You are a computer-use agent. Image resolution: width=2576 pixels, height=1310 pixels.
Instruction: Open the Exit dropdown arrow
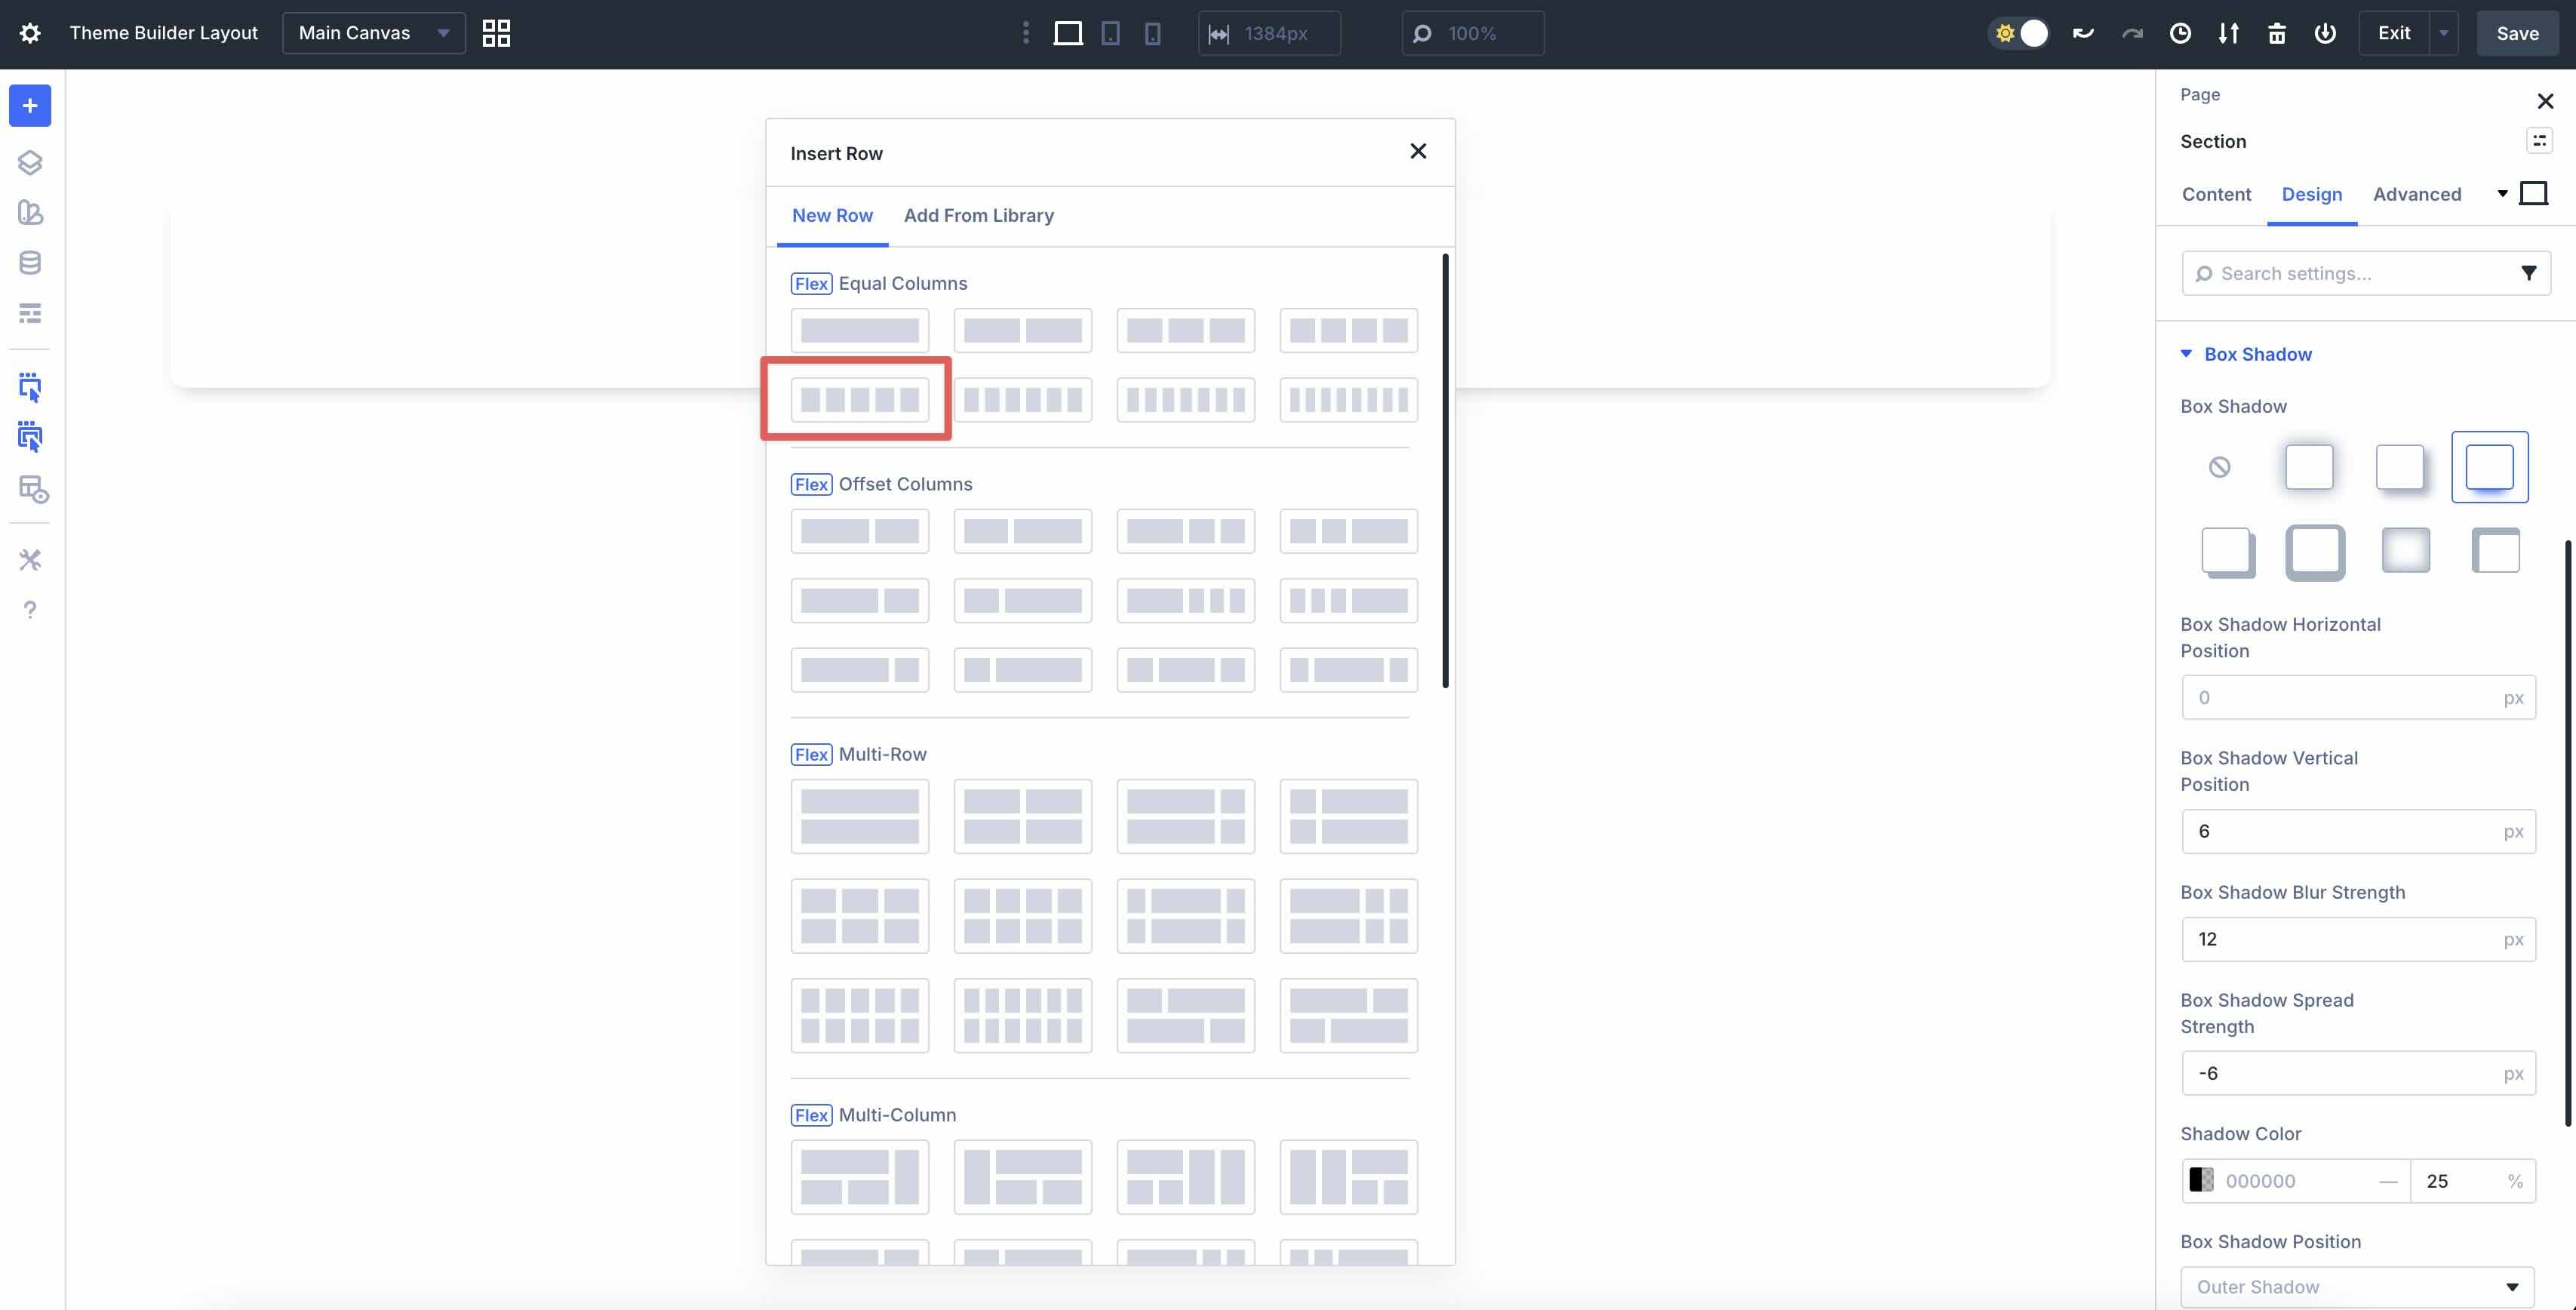pyautogui.click(x=2444, y=32)
